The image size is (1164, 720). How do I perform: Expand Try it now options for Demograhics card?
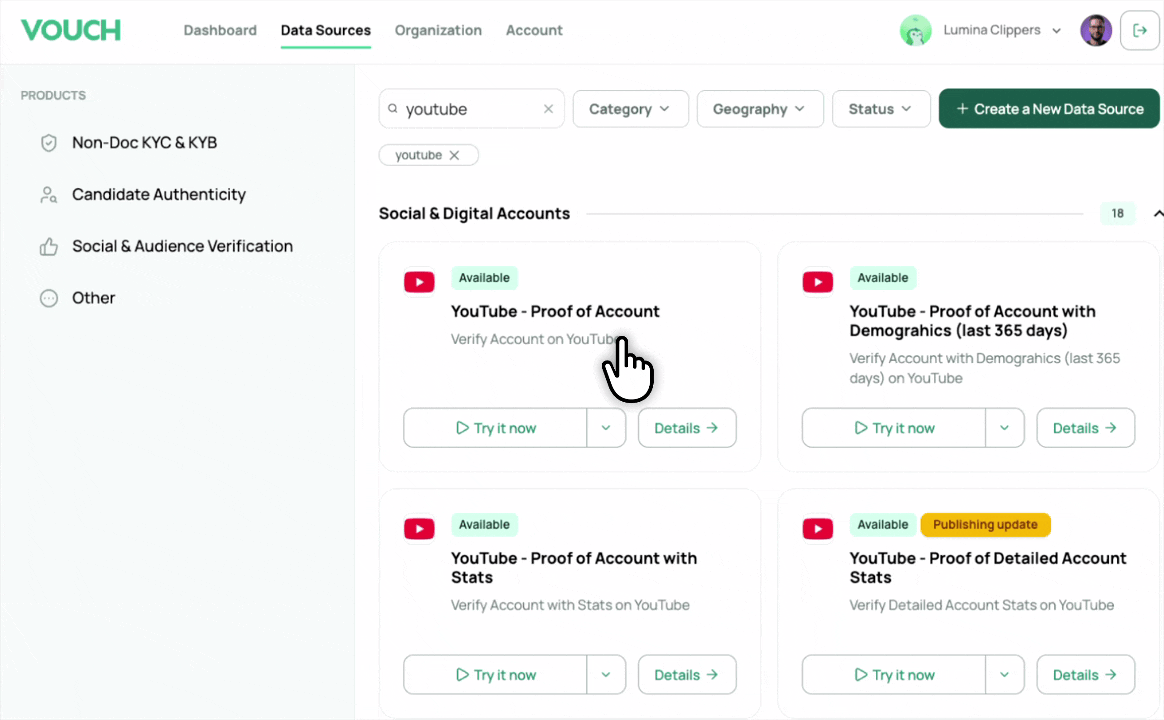coord(1004,428)
